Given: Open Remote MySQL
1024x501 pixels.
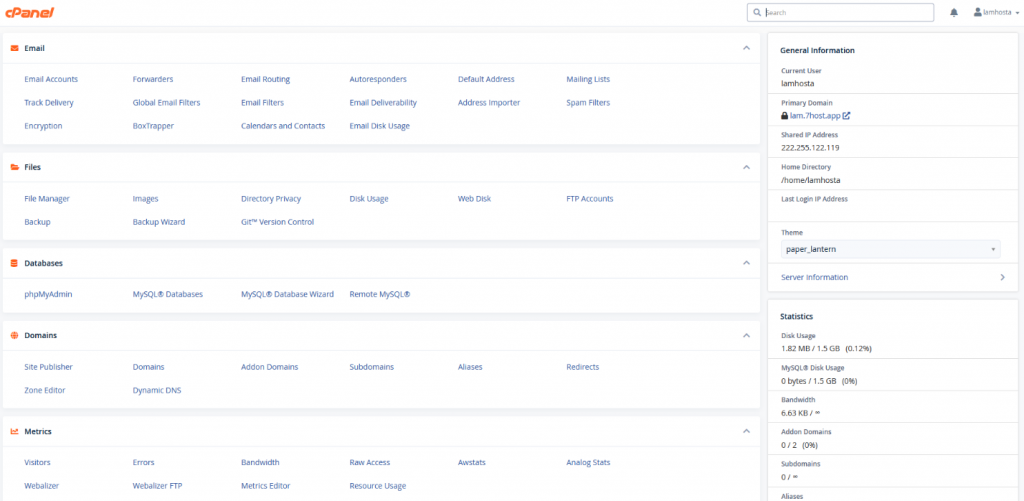Looking at the screenshot, I should click(380, 295).
